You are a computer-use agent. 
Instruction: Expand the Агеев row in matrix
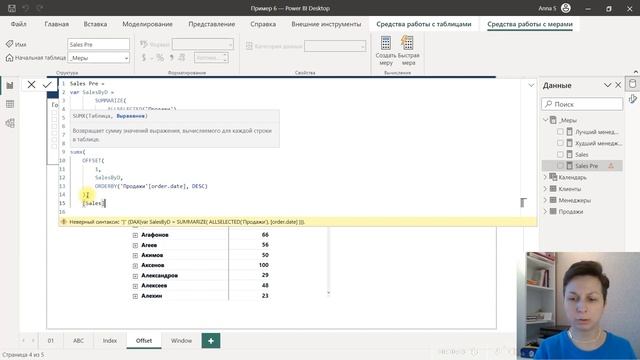(x=135, y=245)
